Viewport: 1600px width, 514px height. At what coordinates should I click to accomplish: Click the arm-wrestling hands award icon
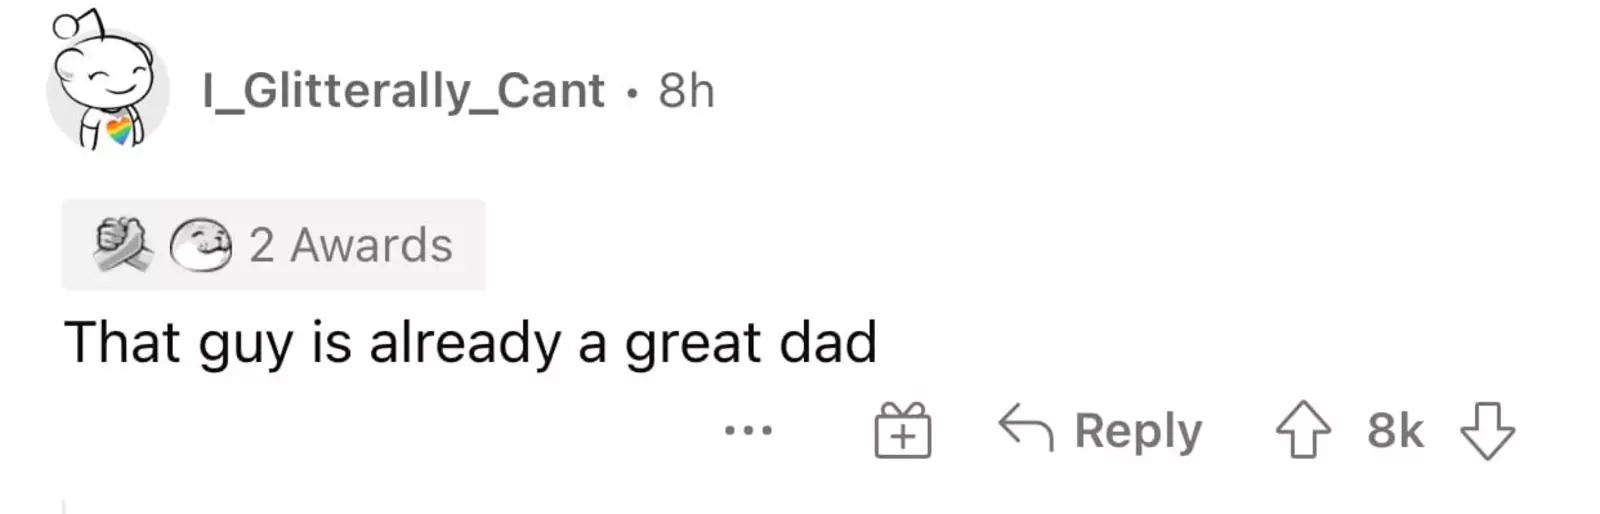(122, 245)
